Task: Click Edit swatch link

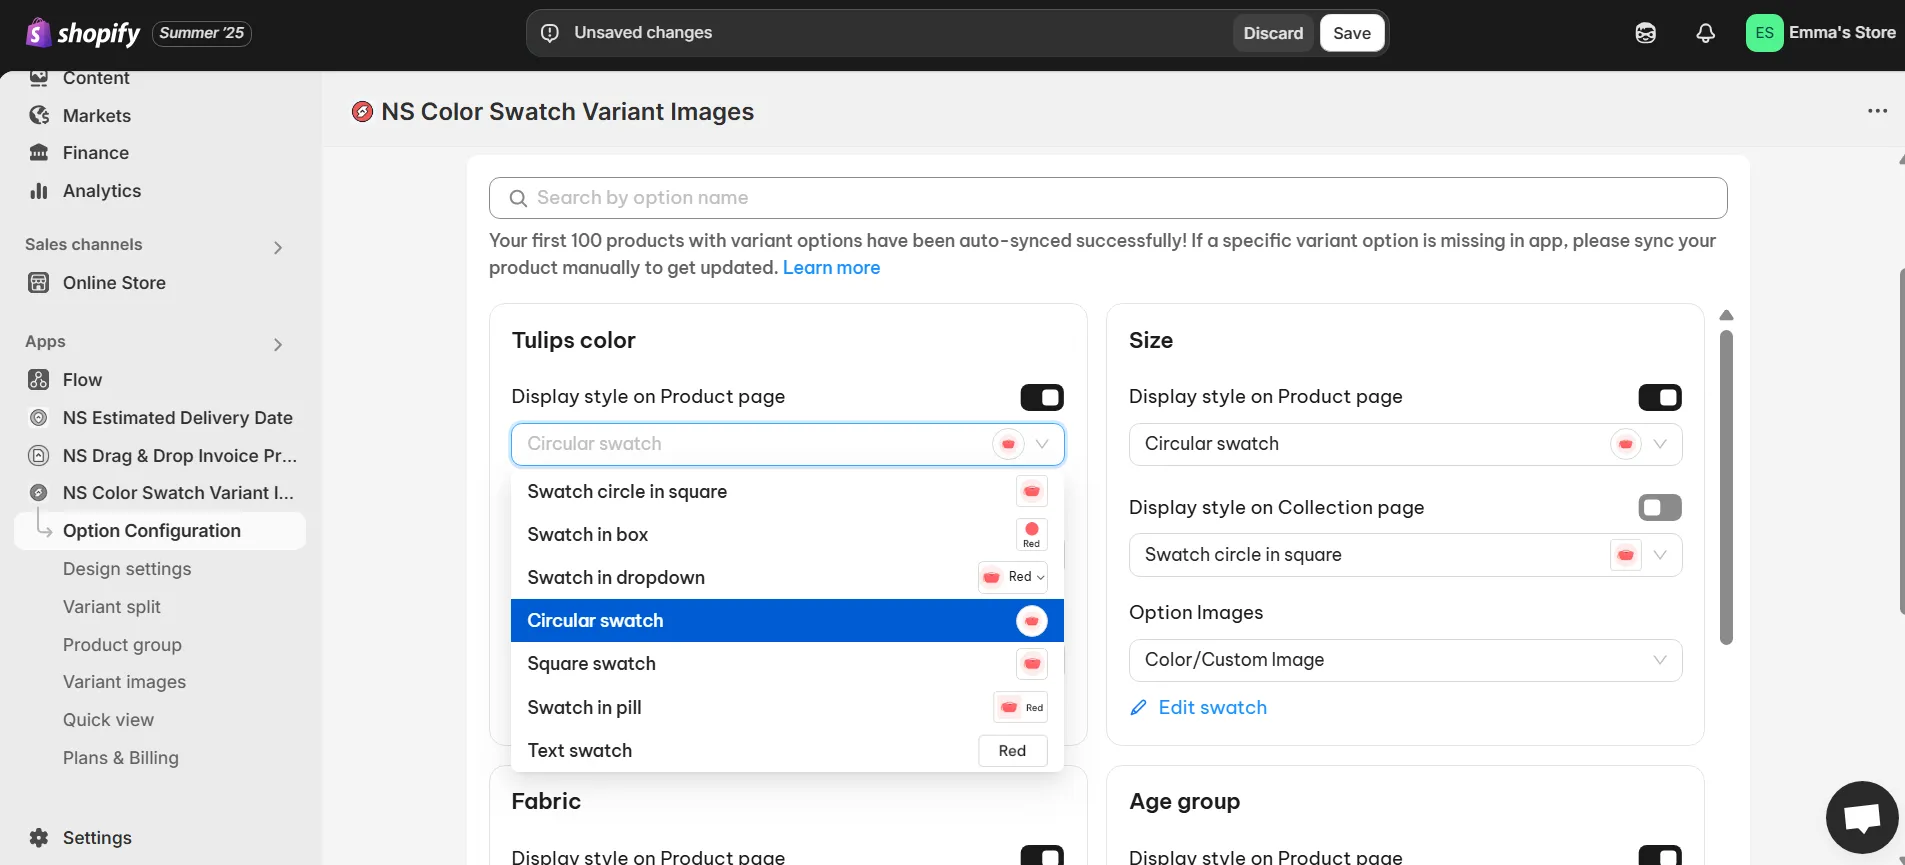Action: tap(1212, 708)
